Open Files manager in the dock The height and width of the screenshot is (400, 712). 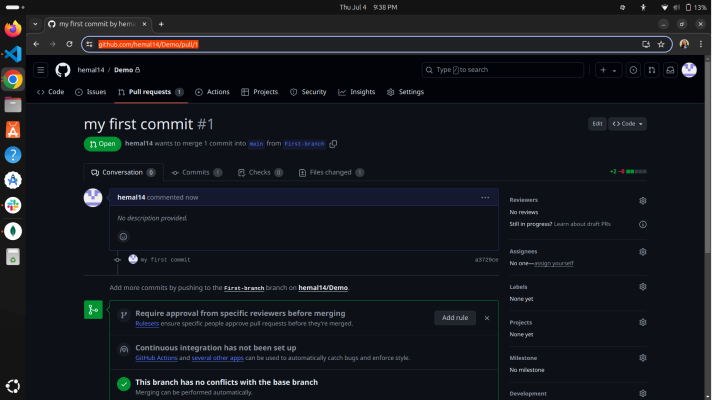[13, 105]
